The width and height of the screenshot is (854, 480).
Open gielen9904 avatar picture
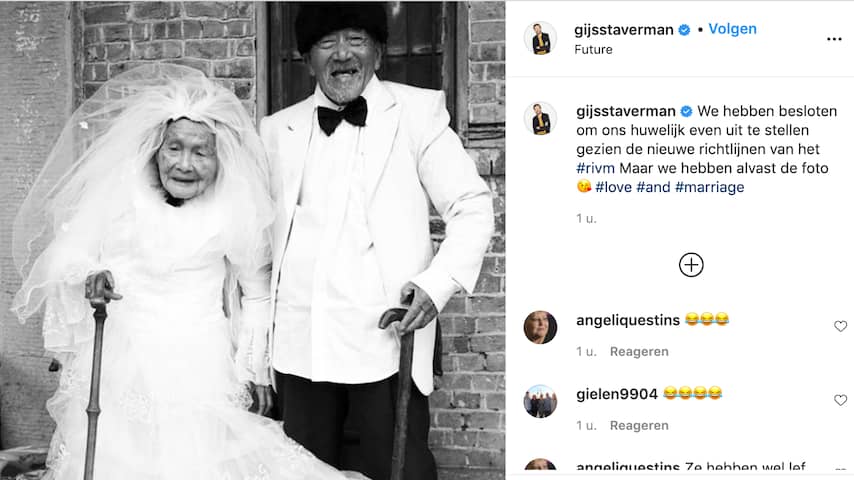pos(540,402)
